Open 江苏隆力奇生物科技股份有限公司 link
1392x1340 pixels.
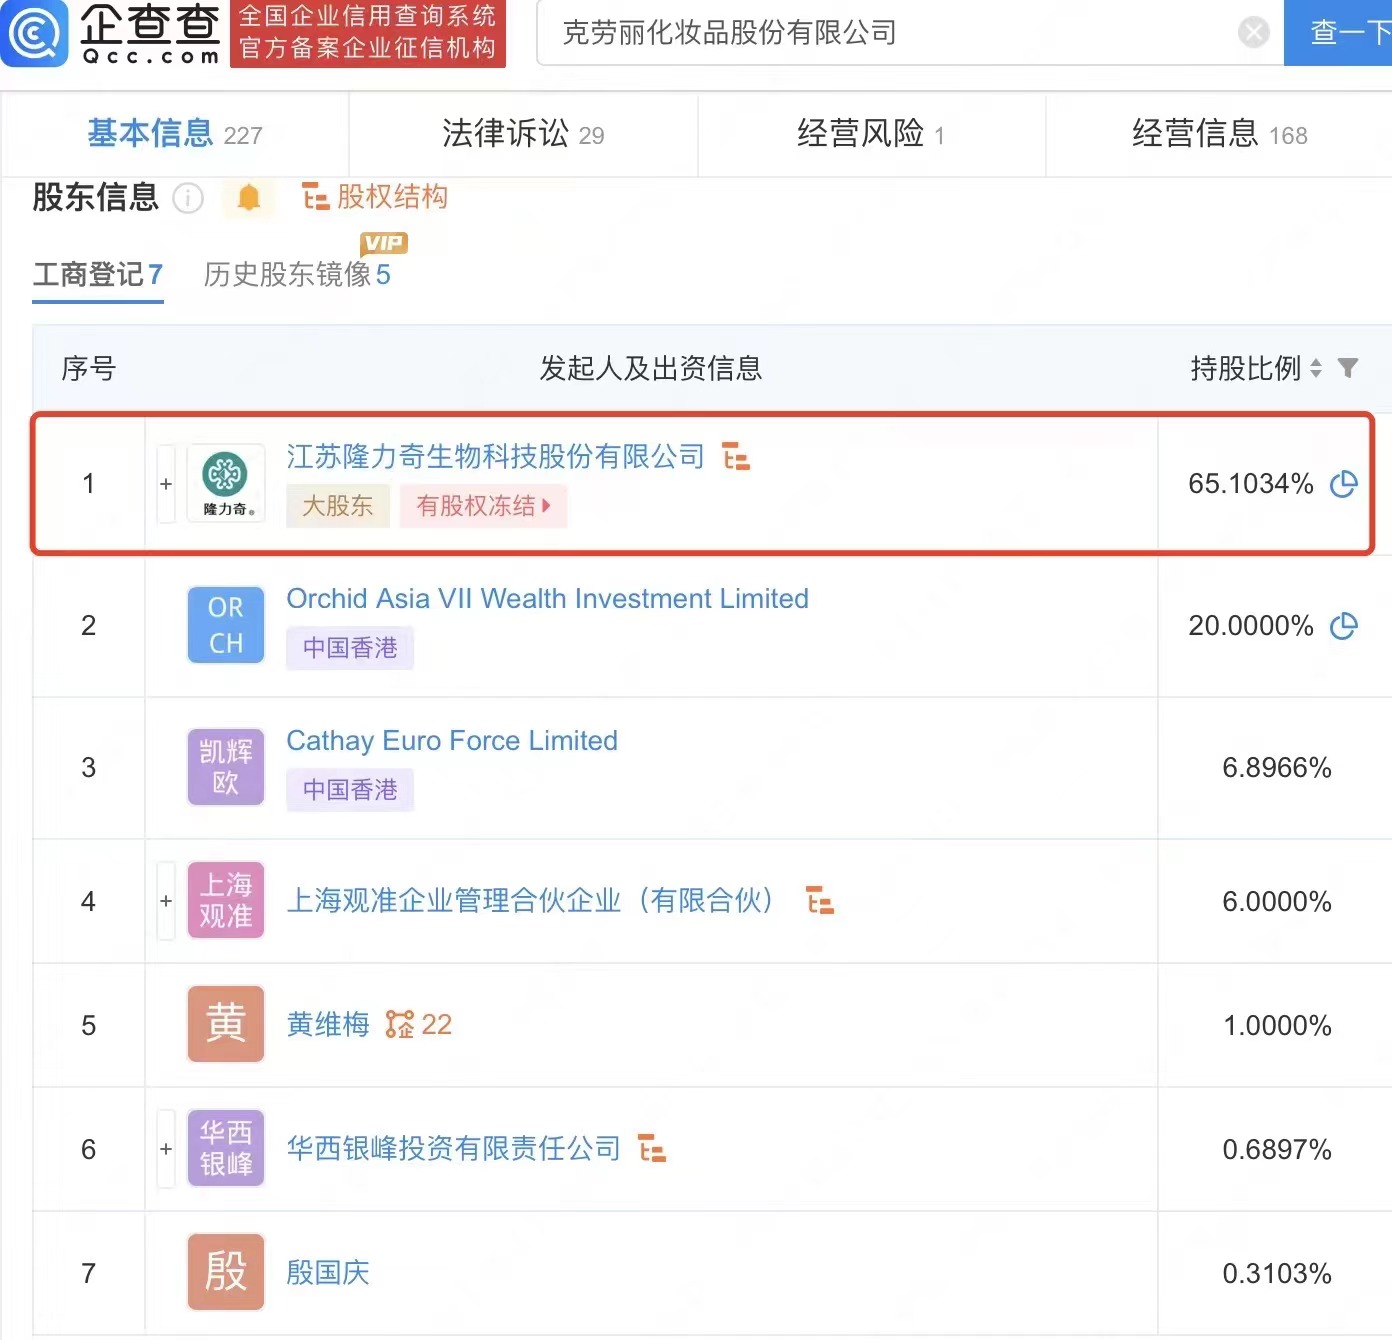click(x=496, y=457)
